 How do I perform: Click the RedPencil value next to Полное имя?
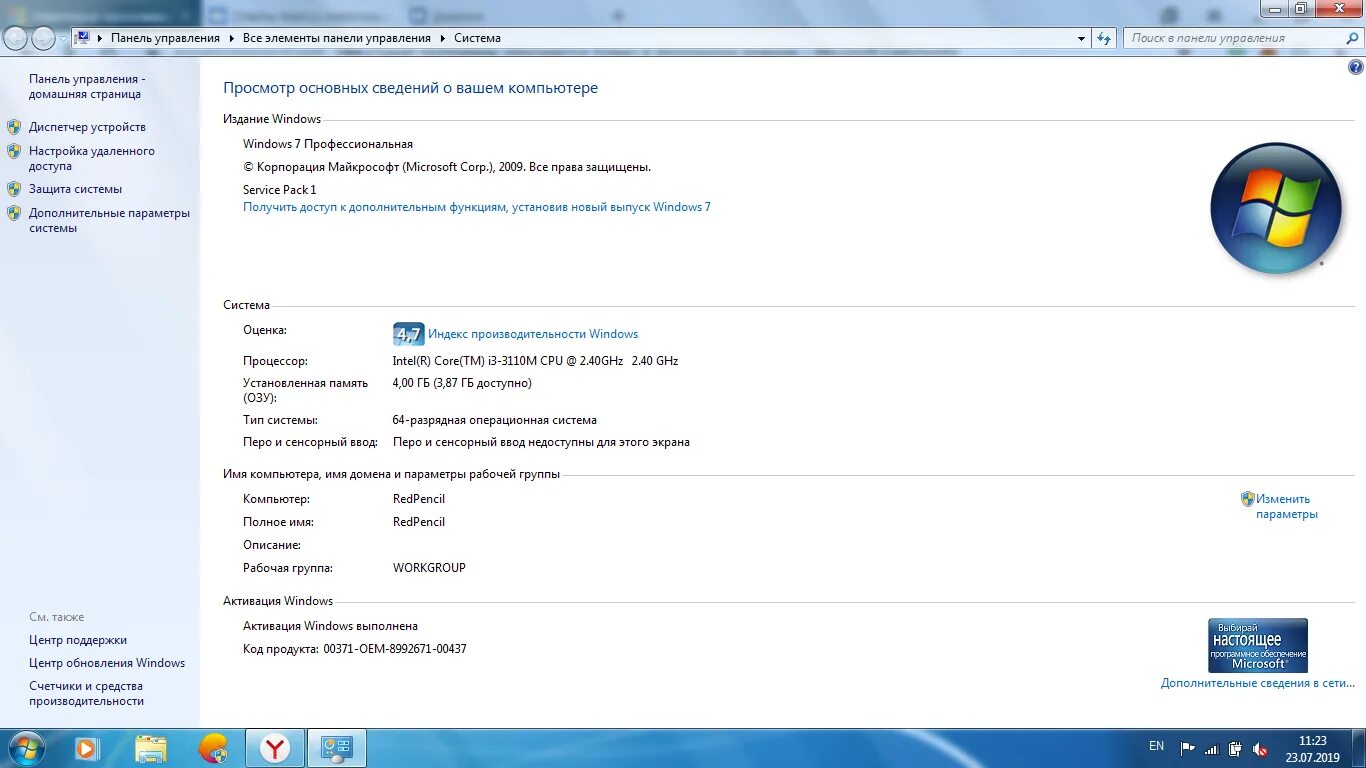click(x=419, y=522)
